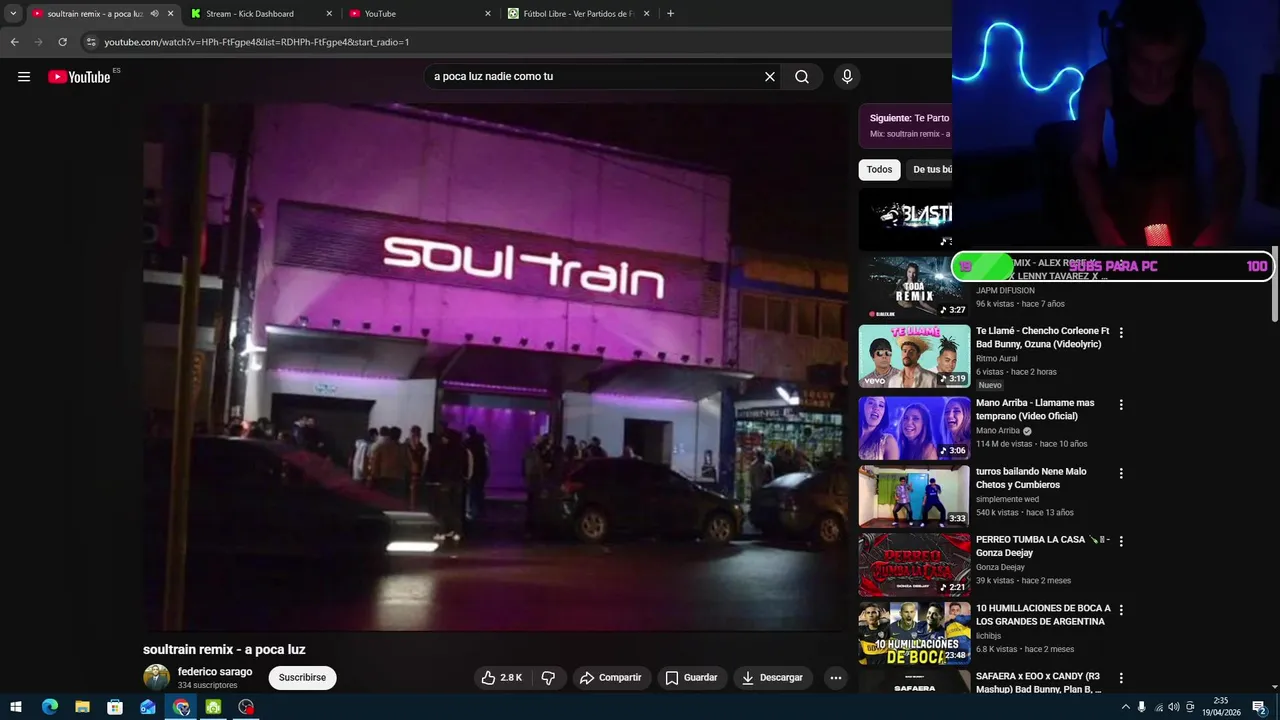Viewport: 1280px width, 720px height.
Task: Go back in browser history
Action: [x=14, y=42]
